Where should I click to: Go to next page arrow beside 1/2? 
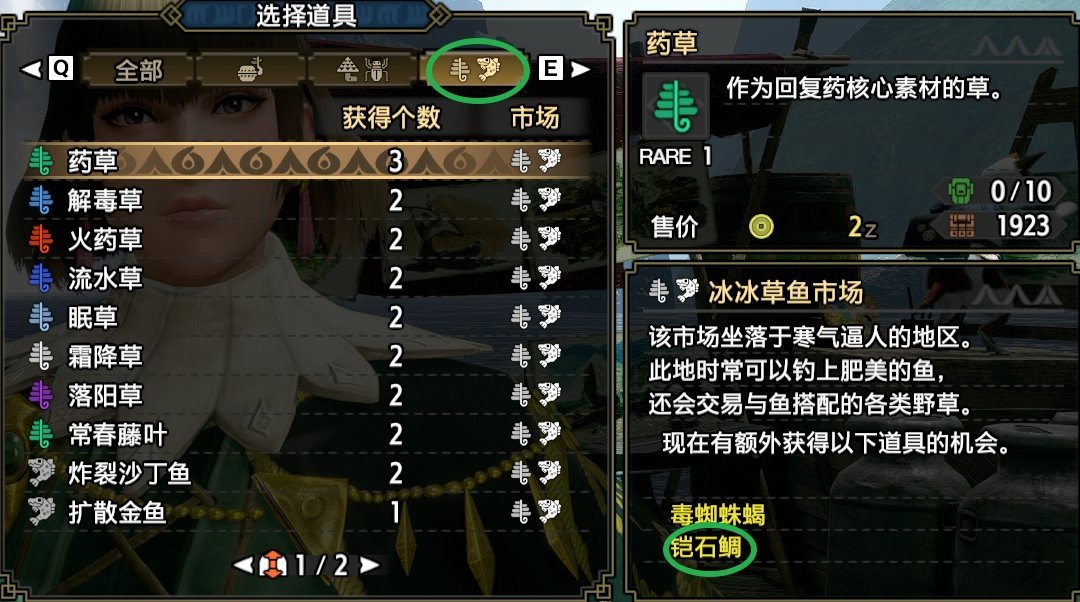370,565
